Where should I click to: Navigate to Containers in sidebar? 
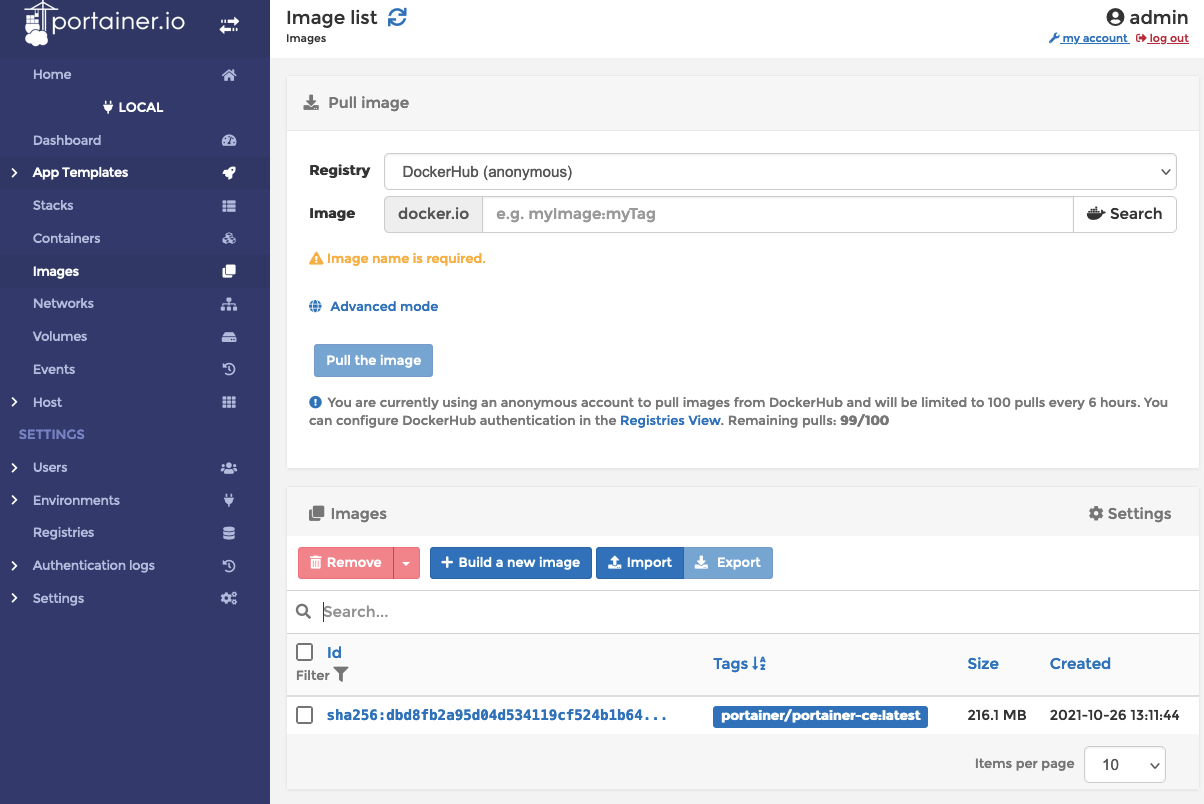tap(67, 239)
